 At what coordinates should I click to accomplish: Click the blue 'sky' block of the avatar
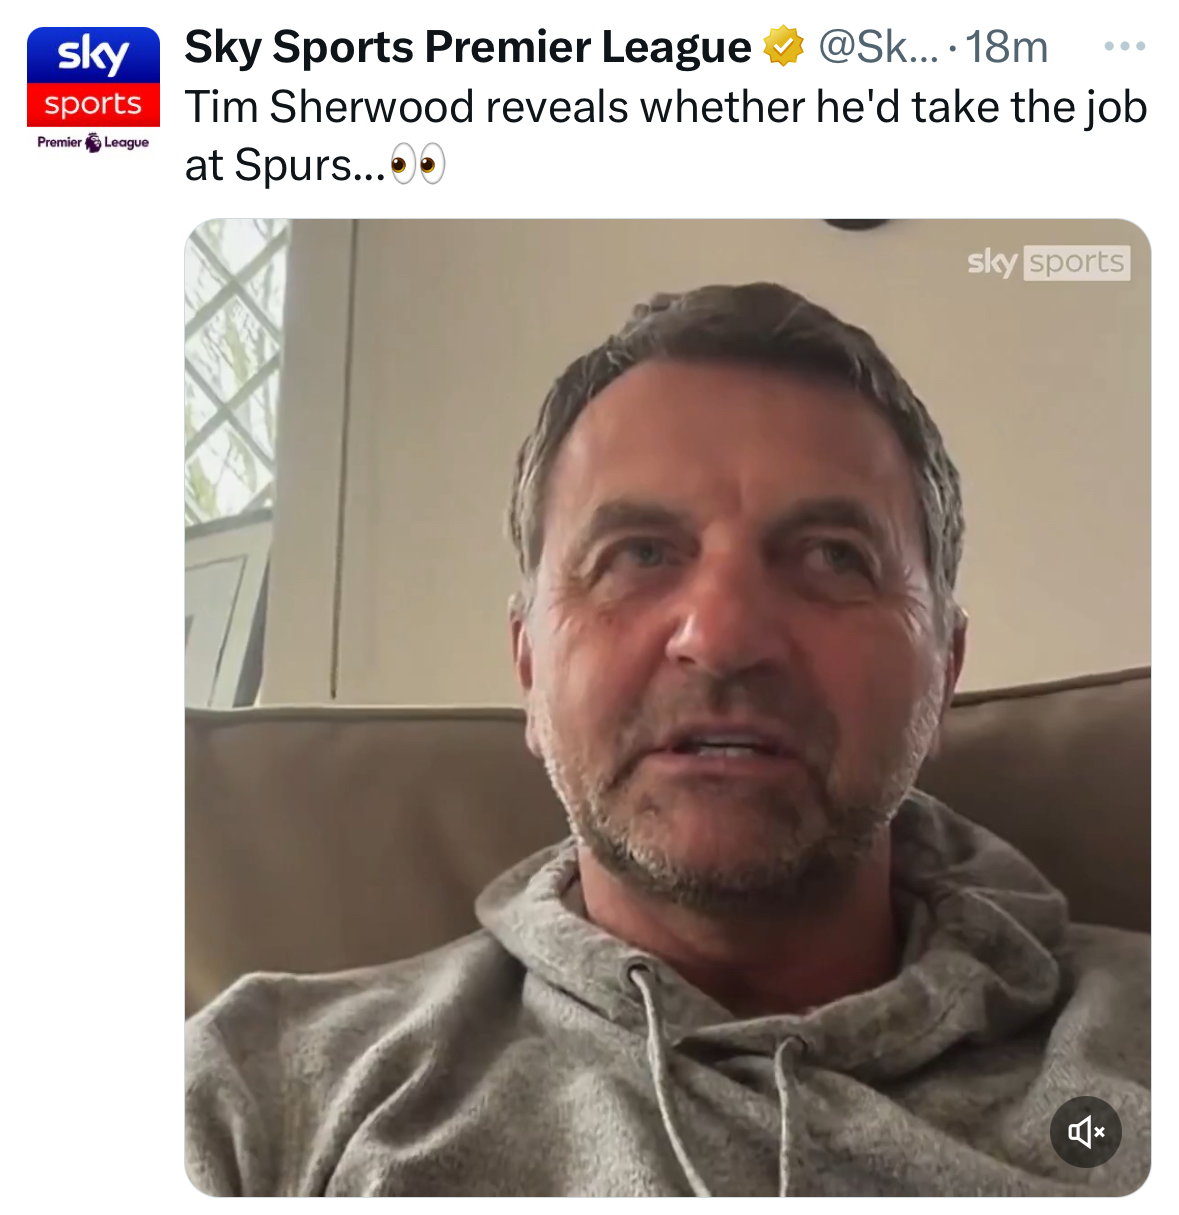(x=93, y=55)
